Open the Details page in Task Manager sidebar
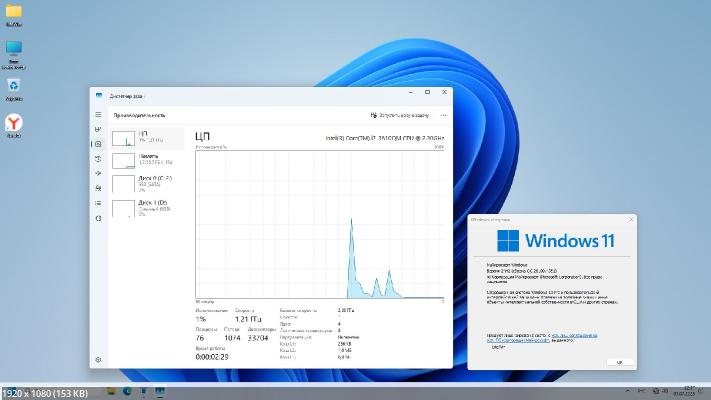Screen dimensions: 711x400 (x=98, y=203)
